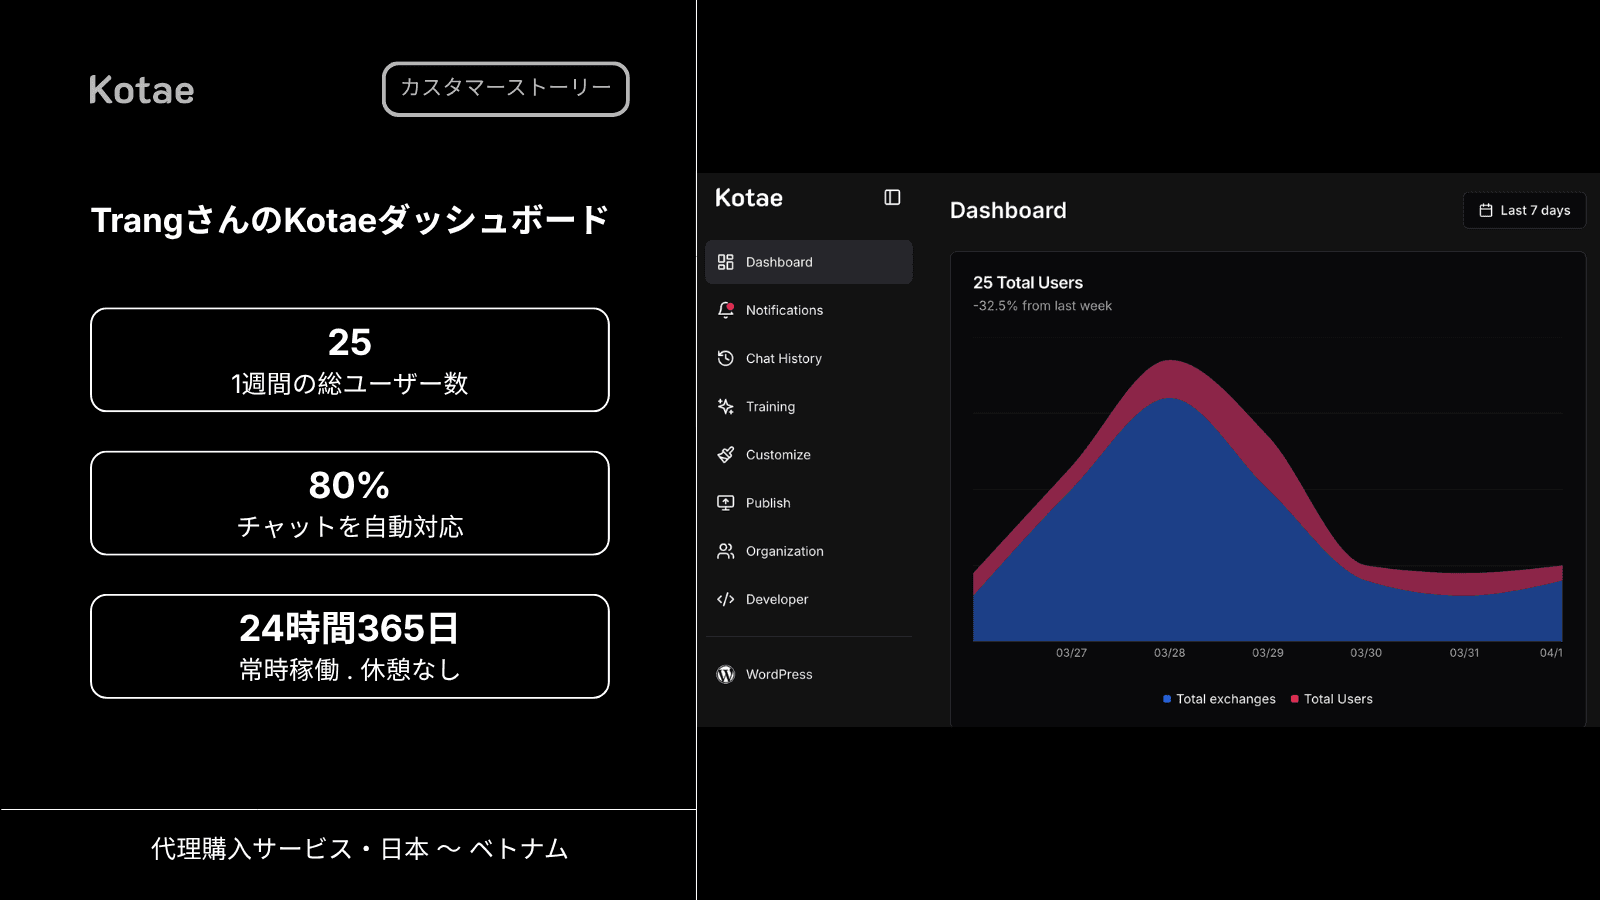Click the Organization people icon
1600x900 pixels.
click(x=726, y=551)
